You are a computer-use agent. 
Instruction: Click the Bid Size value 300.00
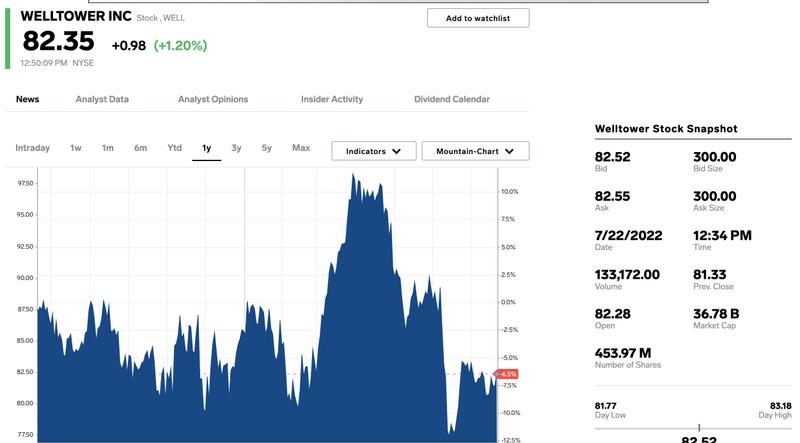(x=715, y=157)
